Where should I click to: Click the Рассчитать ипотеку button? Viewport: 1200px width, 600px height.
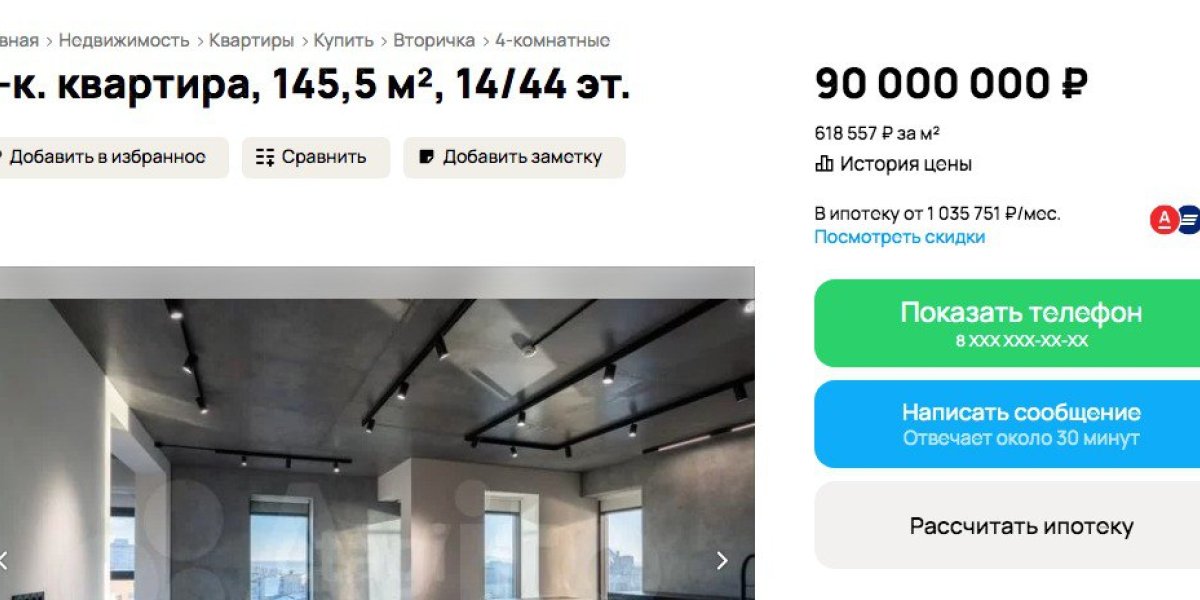pos(1007,526)
